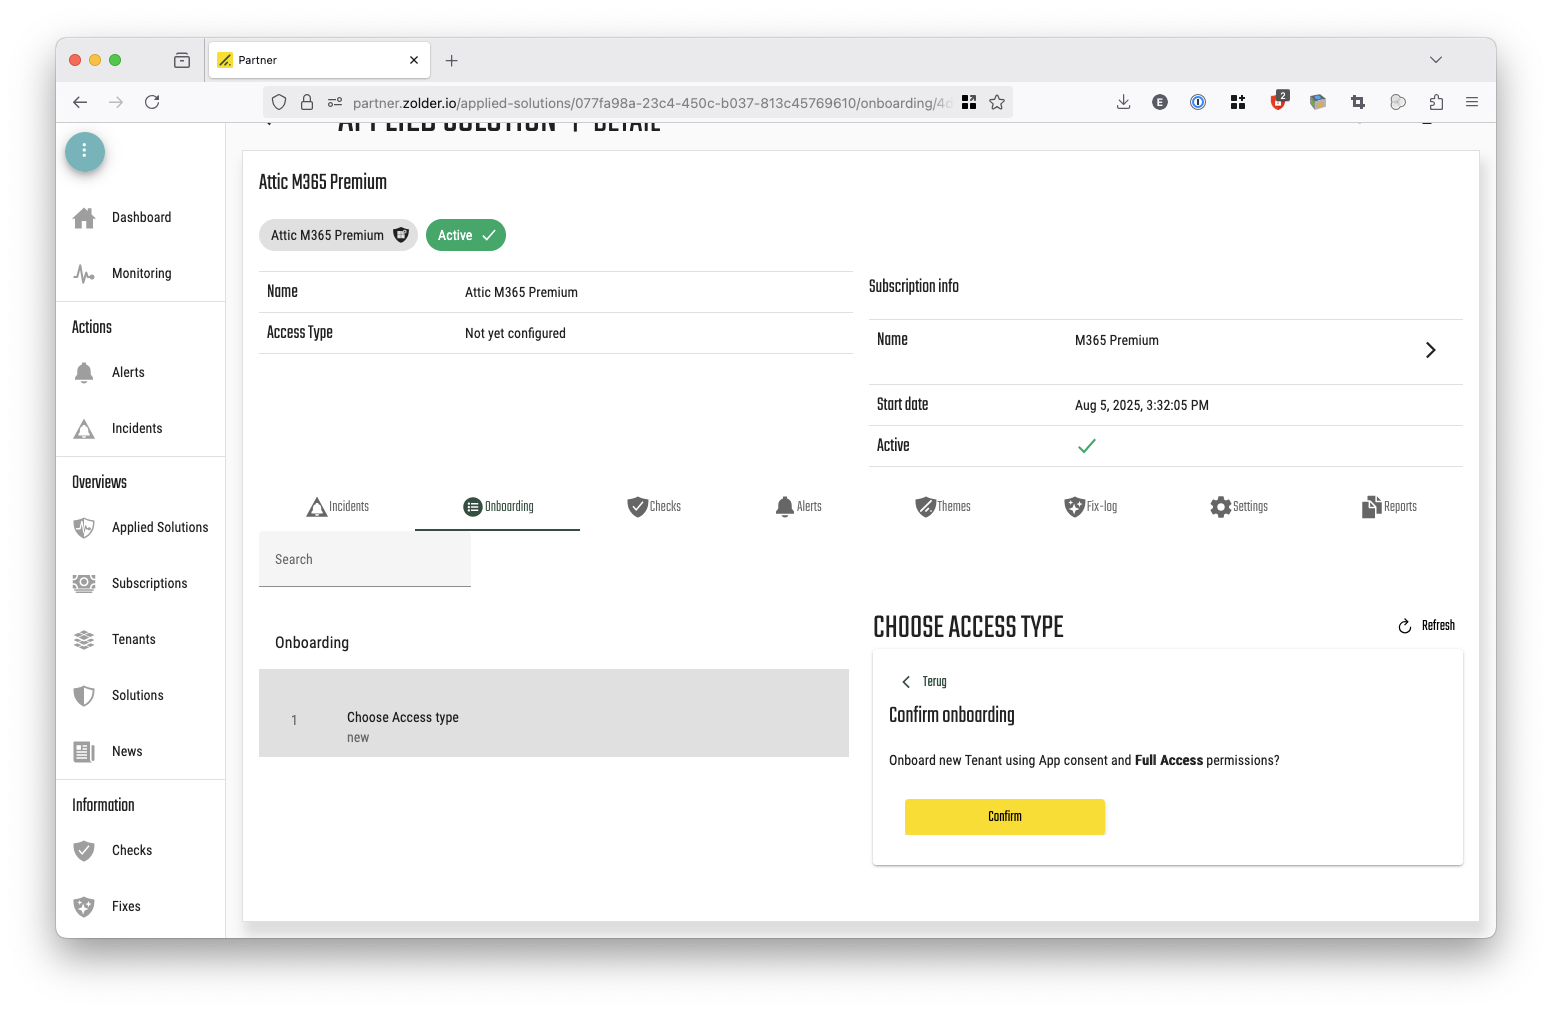Screen dimensions: 1552x1012
Task: Click the Alerts bell icon in sidebar
Action: [84, 373]
